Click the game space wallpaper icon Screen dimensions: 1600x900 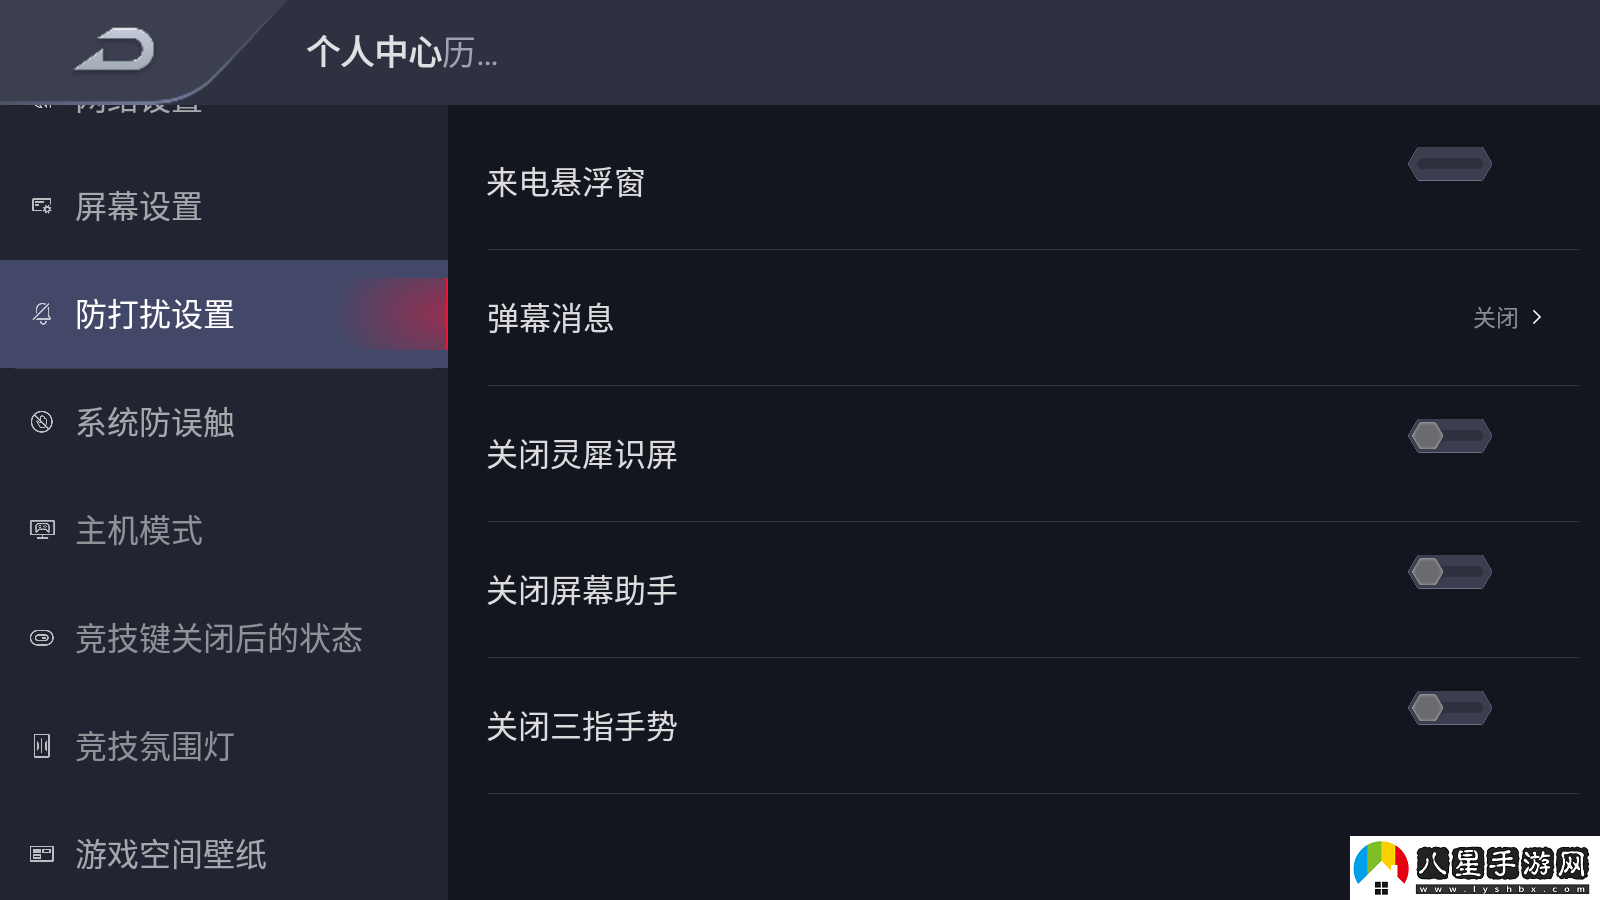coord(41,855)
